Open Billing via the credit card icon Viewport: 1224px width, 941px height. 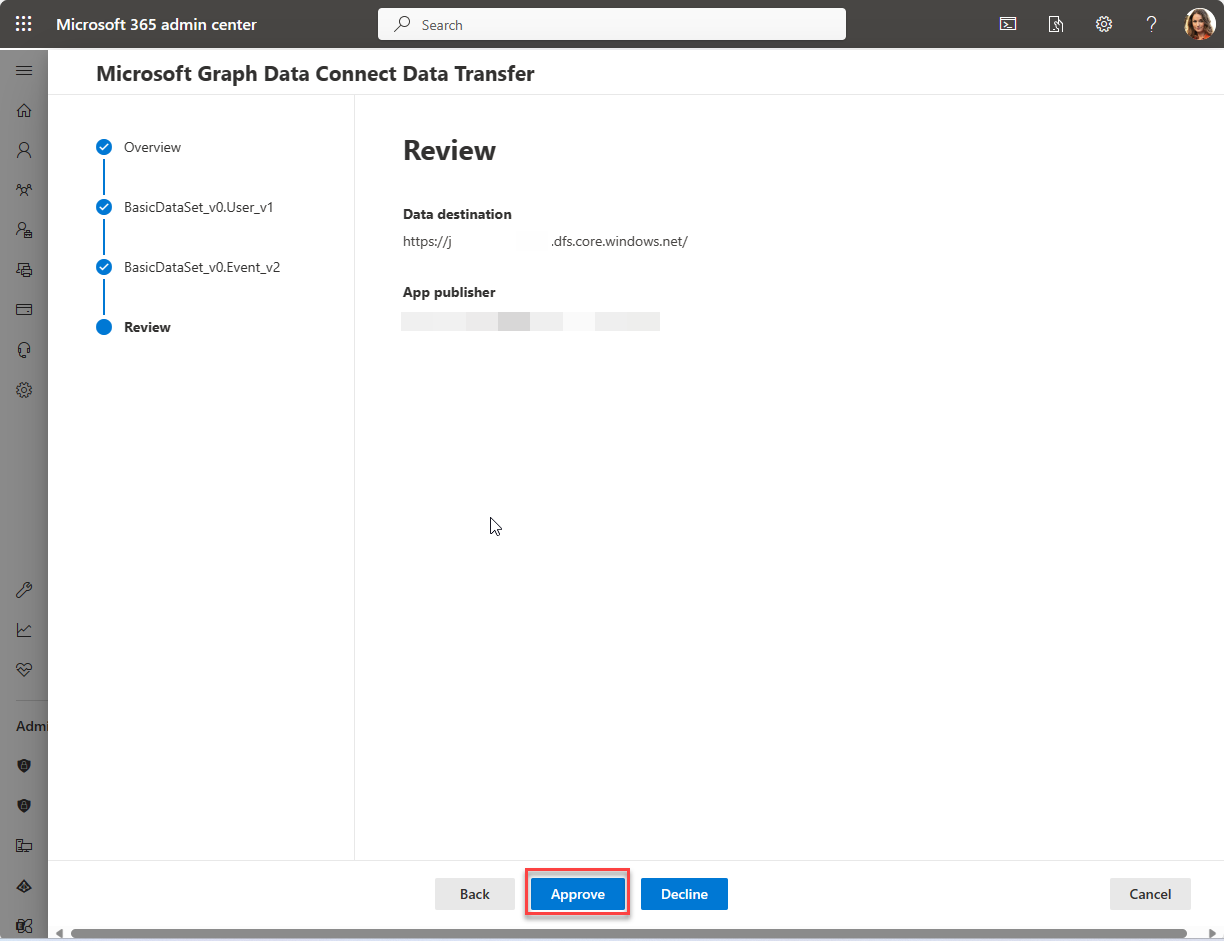click(x=23, y=309)
